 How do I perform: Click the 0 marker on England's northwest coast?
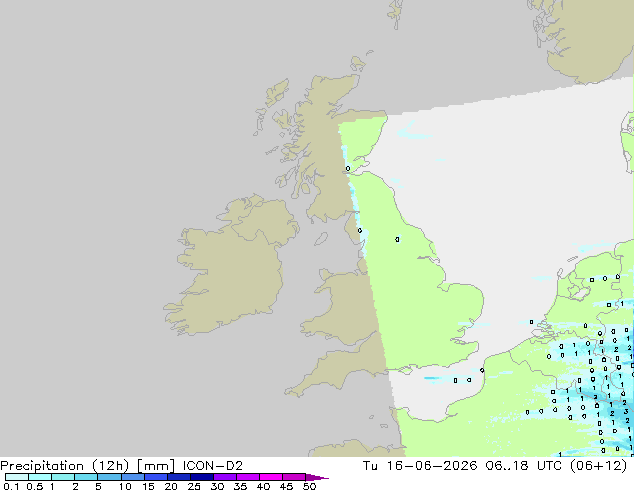[x=360, y=230]
